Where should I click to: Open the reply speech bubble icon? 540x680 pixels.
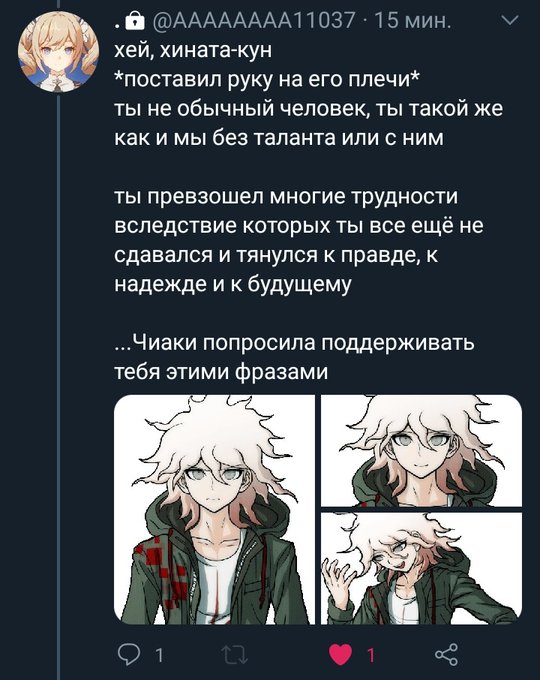(x=128, y=654)
